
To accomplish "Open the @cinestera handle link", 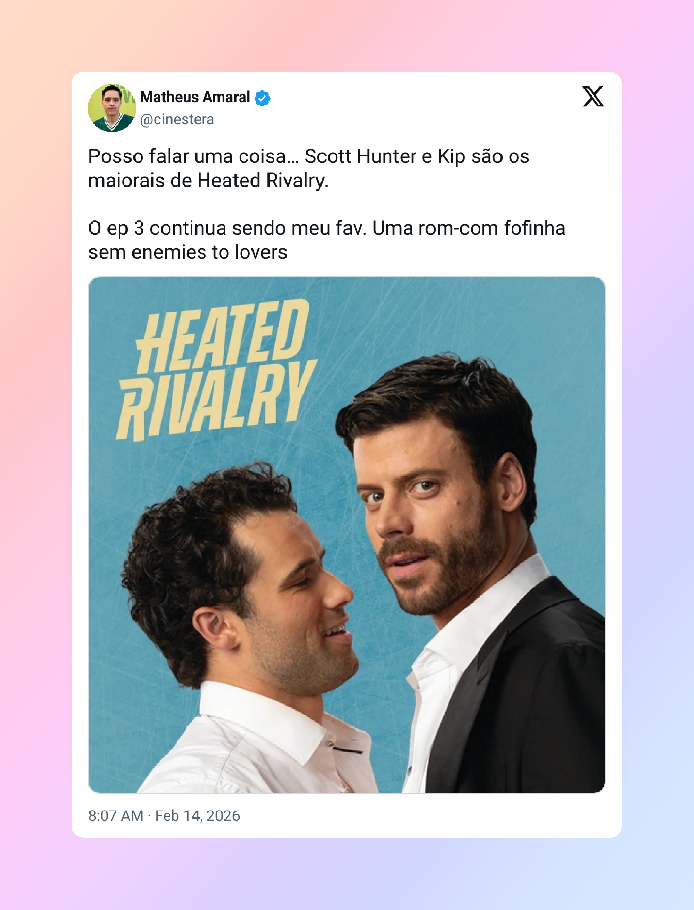I will [177, 119].
